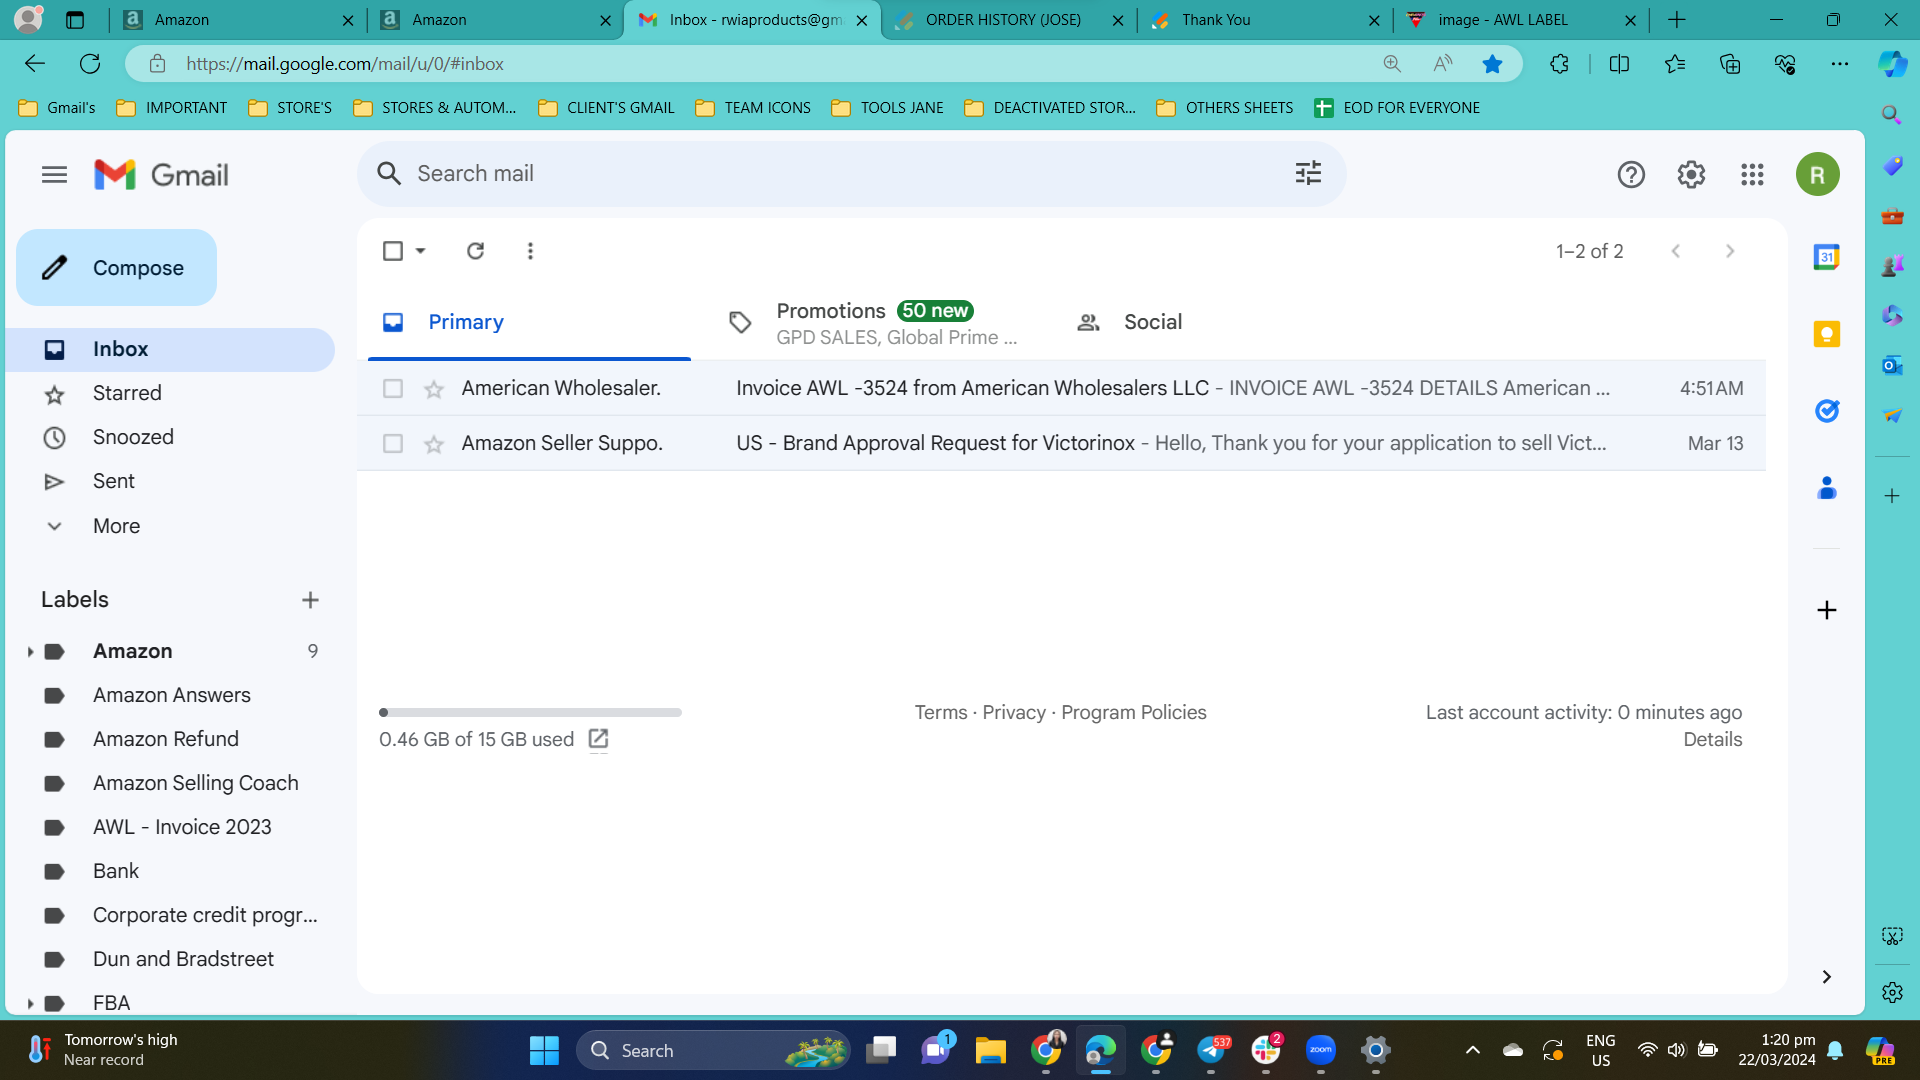
Task: Open the Terms link
Action: 940,712
